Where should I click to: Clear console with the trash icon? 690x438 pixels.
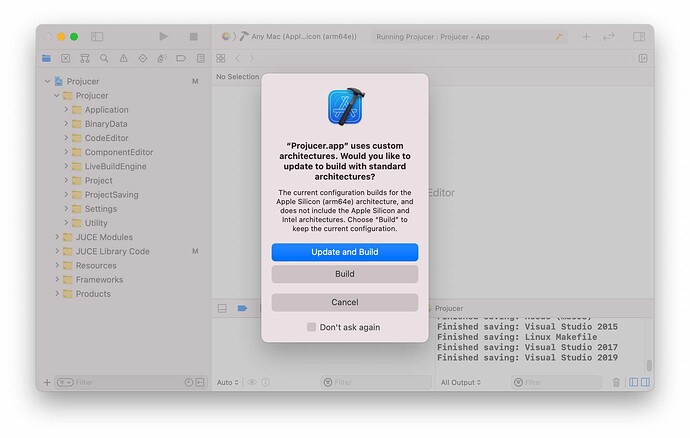(616, 382)
